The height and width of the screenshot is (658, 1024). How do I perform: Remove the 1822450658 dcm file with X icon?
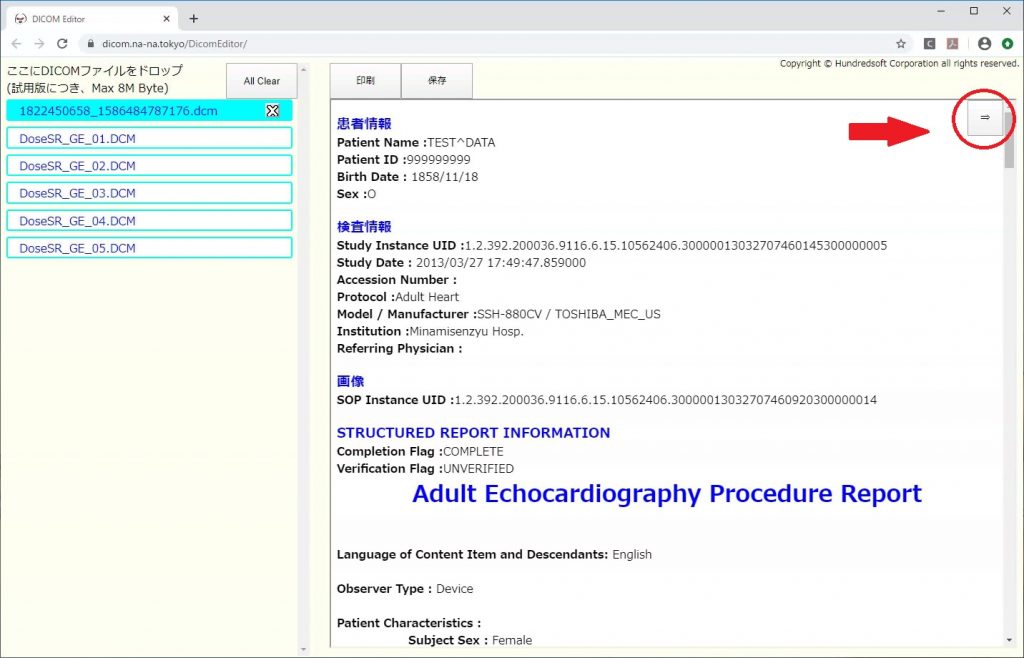coord(272,111)
